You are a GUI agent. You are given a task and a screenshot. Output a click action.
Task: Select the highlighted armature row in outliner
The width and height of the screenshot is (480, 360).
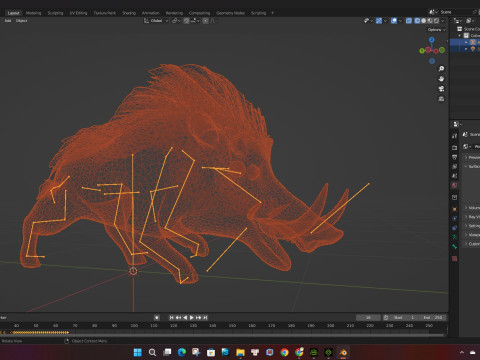click(x=465, y=42)
